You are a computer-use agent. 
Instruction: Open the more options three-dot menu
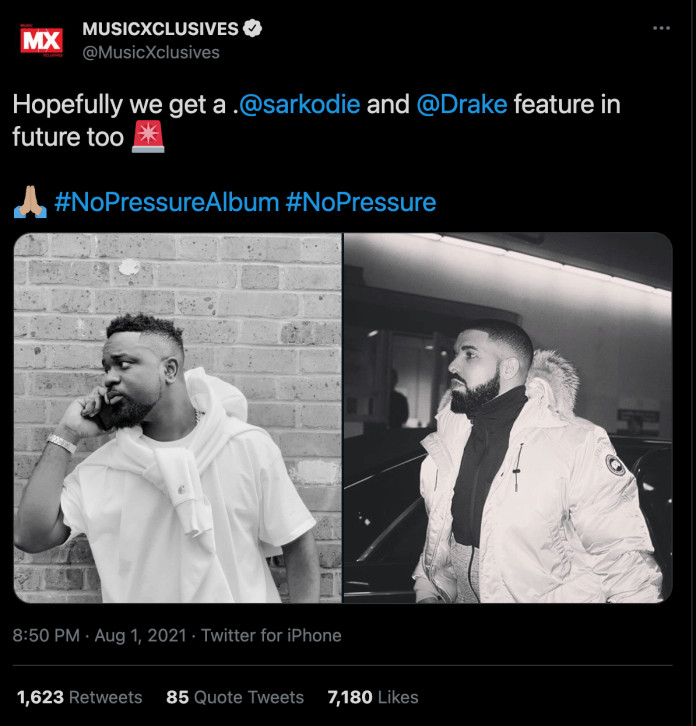661,28
